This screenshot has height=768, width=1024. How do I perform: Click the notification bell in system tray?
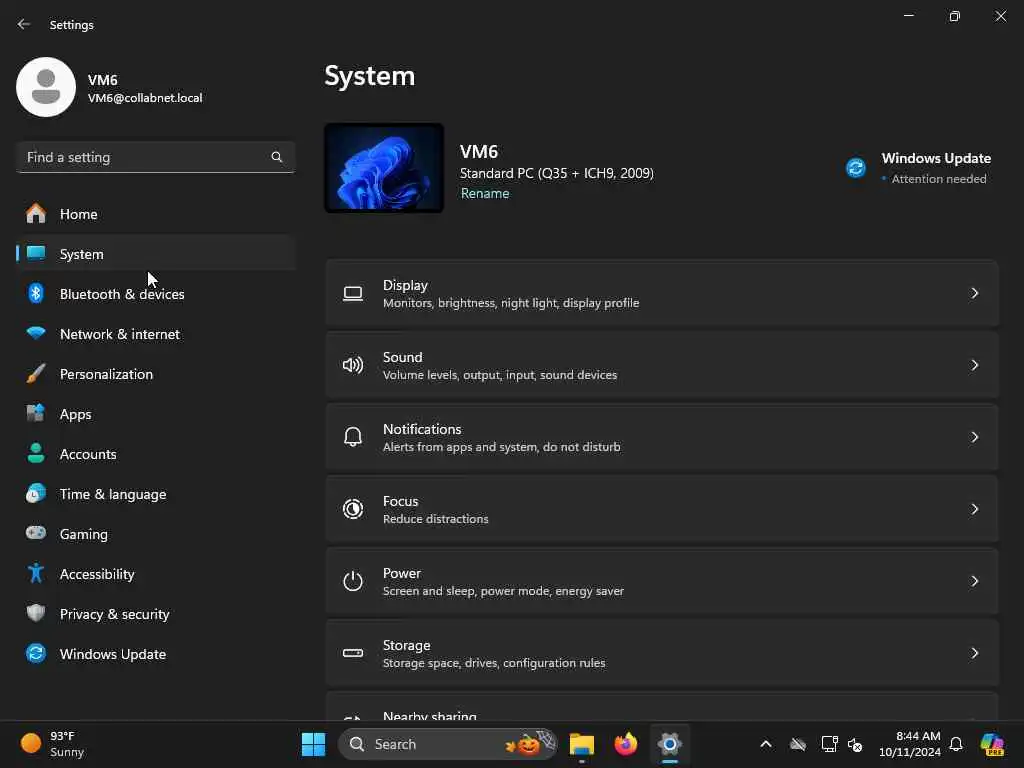tap(956, 744)
